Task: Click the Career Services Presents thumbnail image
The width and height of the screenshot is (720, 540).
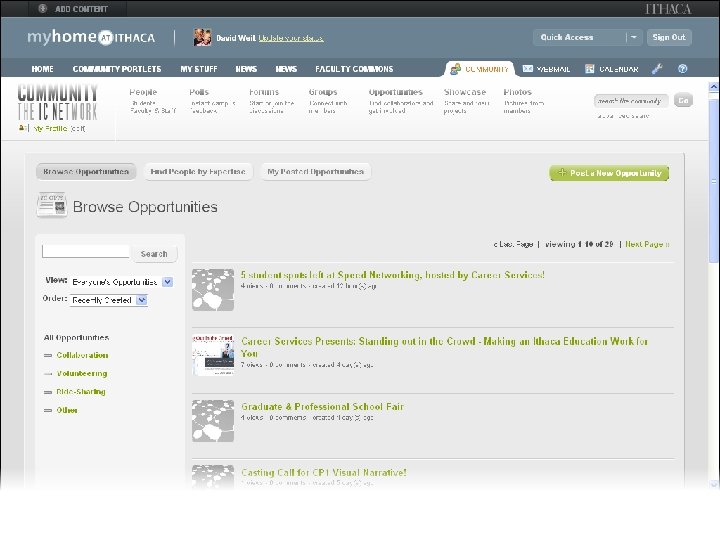Action: coord(213,355)
